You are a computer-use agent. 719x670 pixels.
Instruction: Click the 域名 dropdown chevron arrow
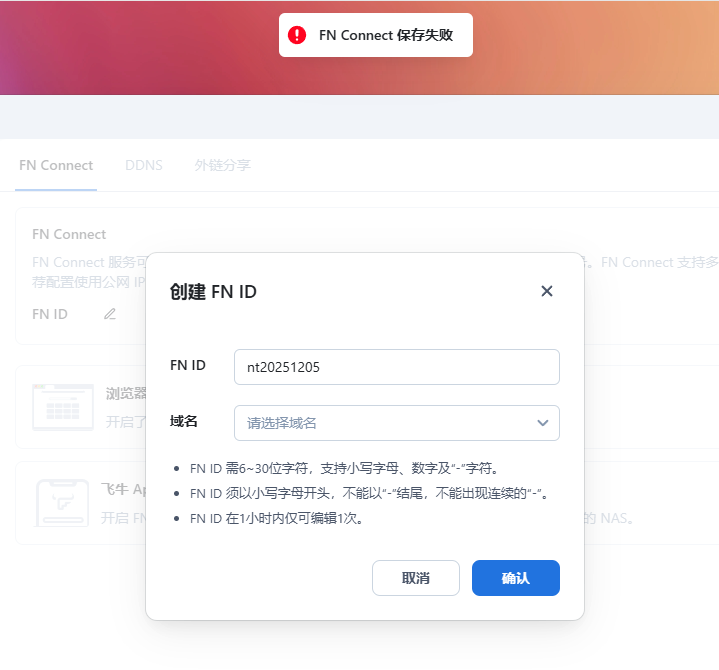tap(543, 423)
